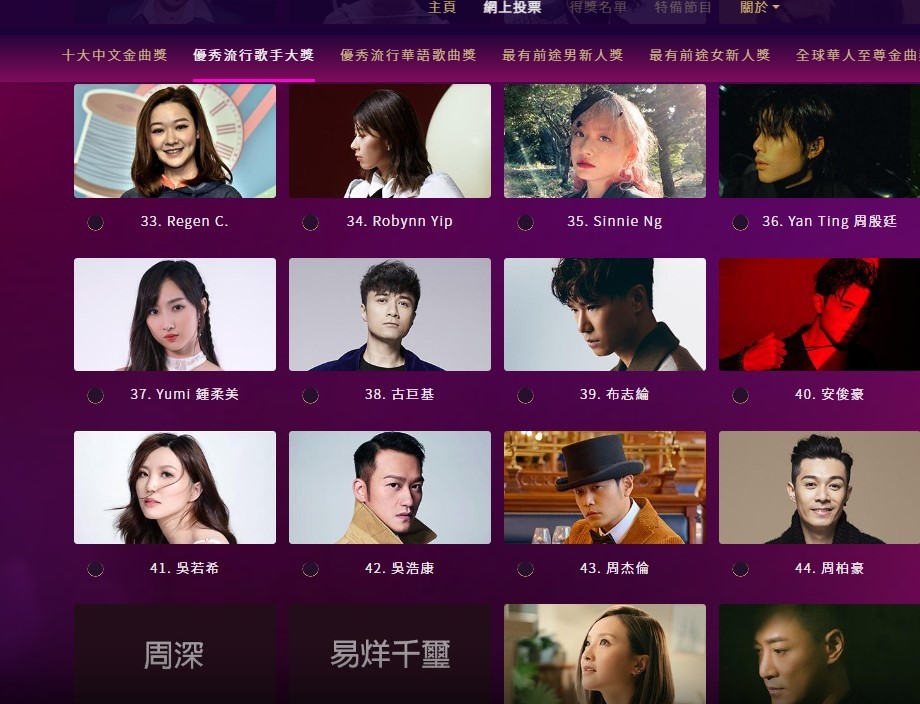The image size is (920, 704).
Task: Pick the radio button for 41. 吳若希
Action: pos(95,569)
